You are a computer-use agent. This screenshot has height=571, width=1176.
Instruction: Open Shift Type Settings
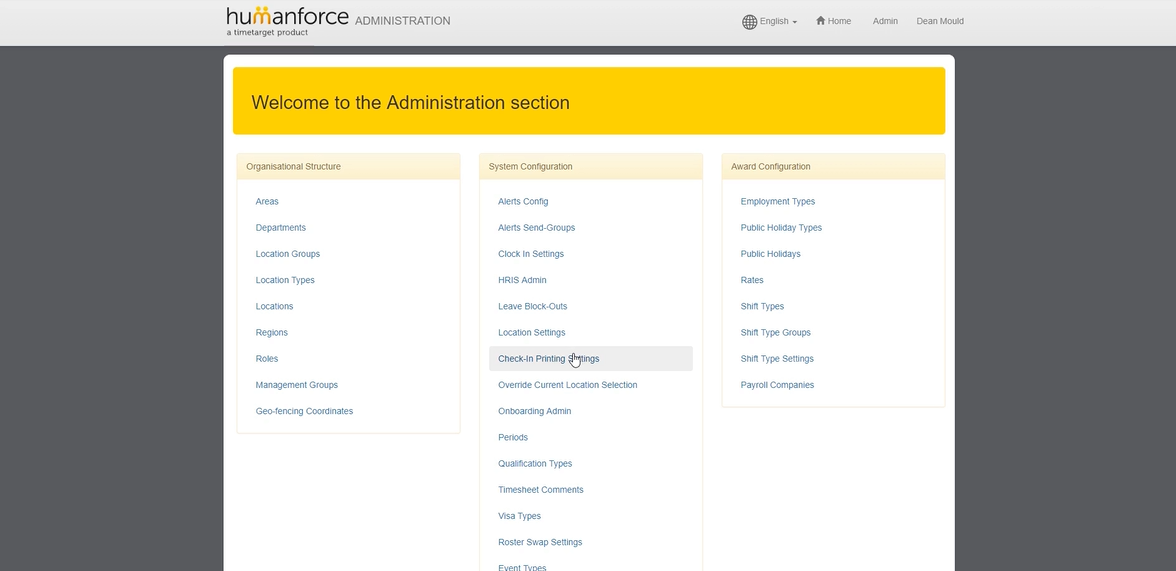pyautogui.click(x=777, y=359)
